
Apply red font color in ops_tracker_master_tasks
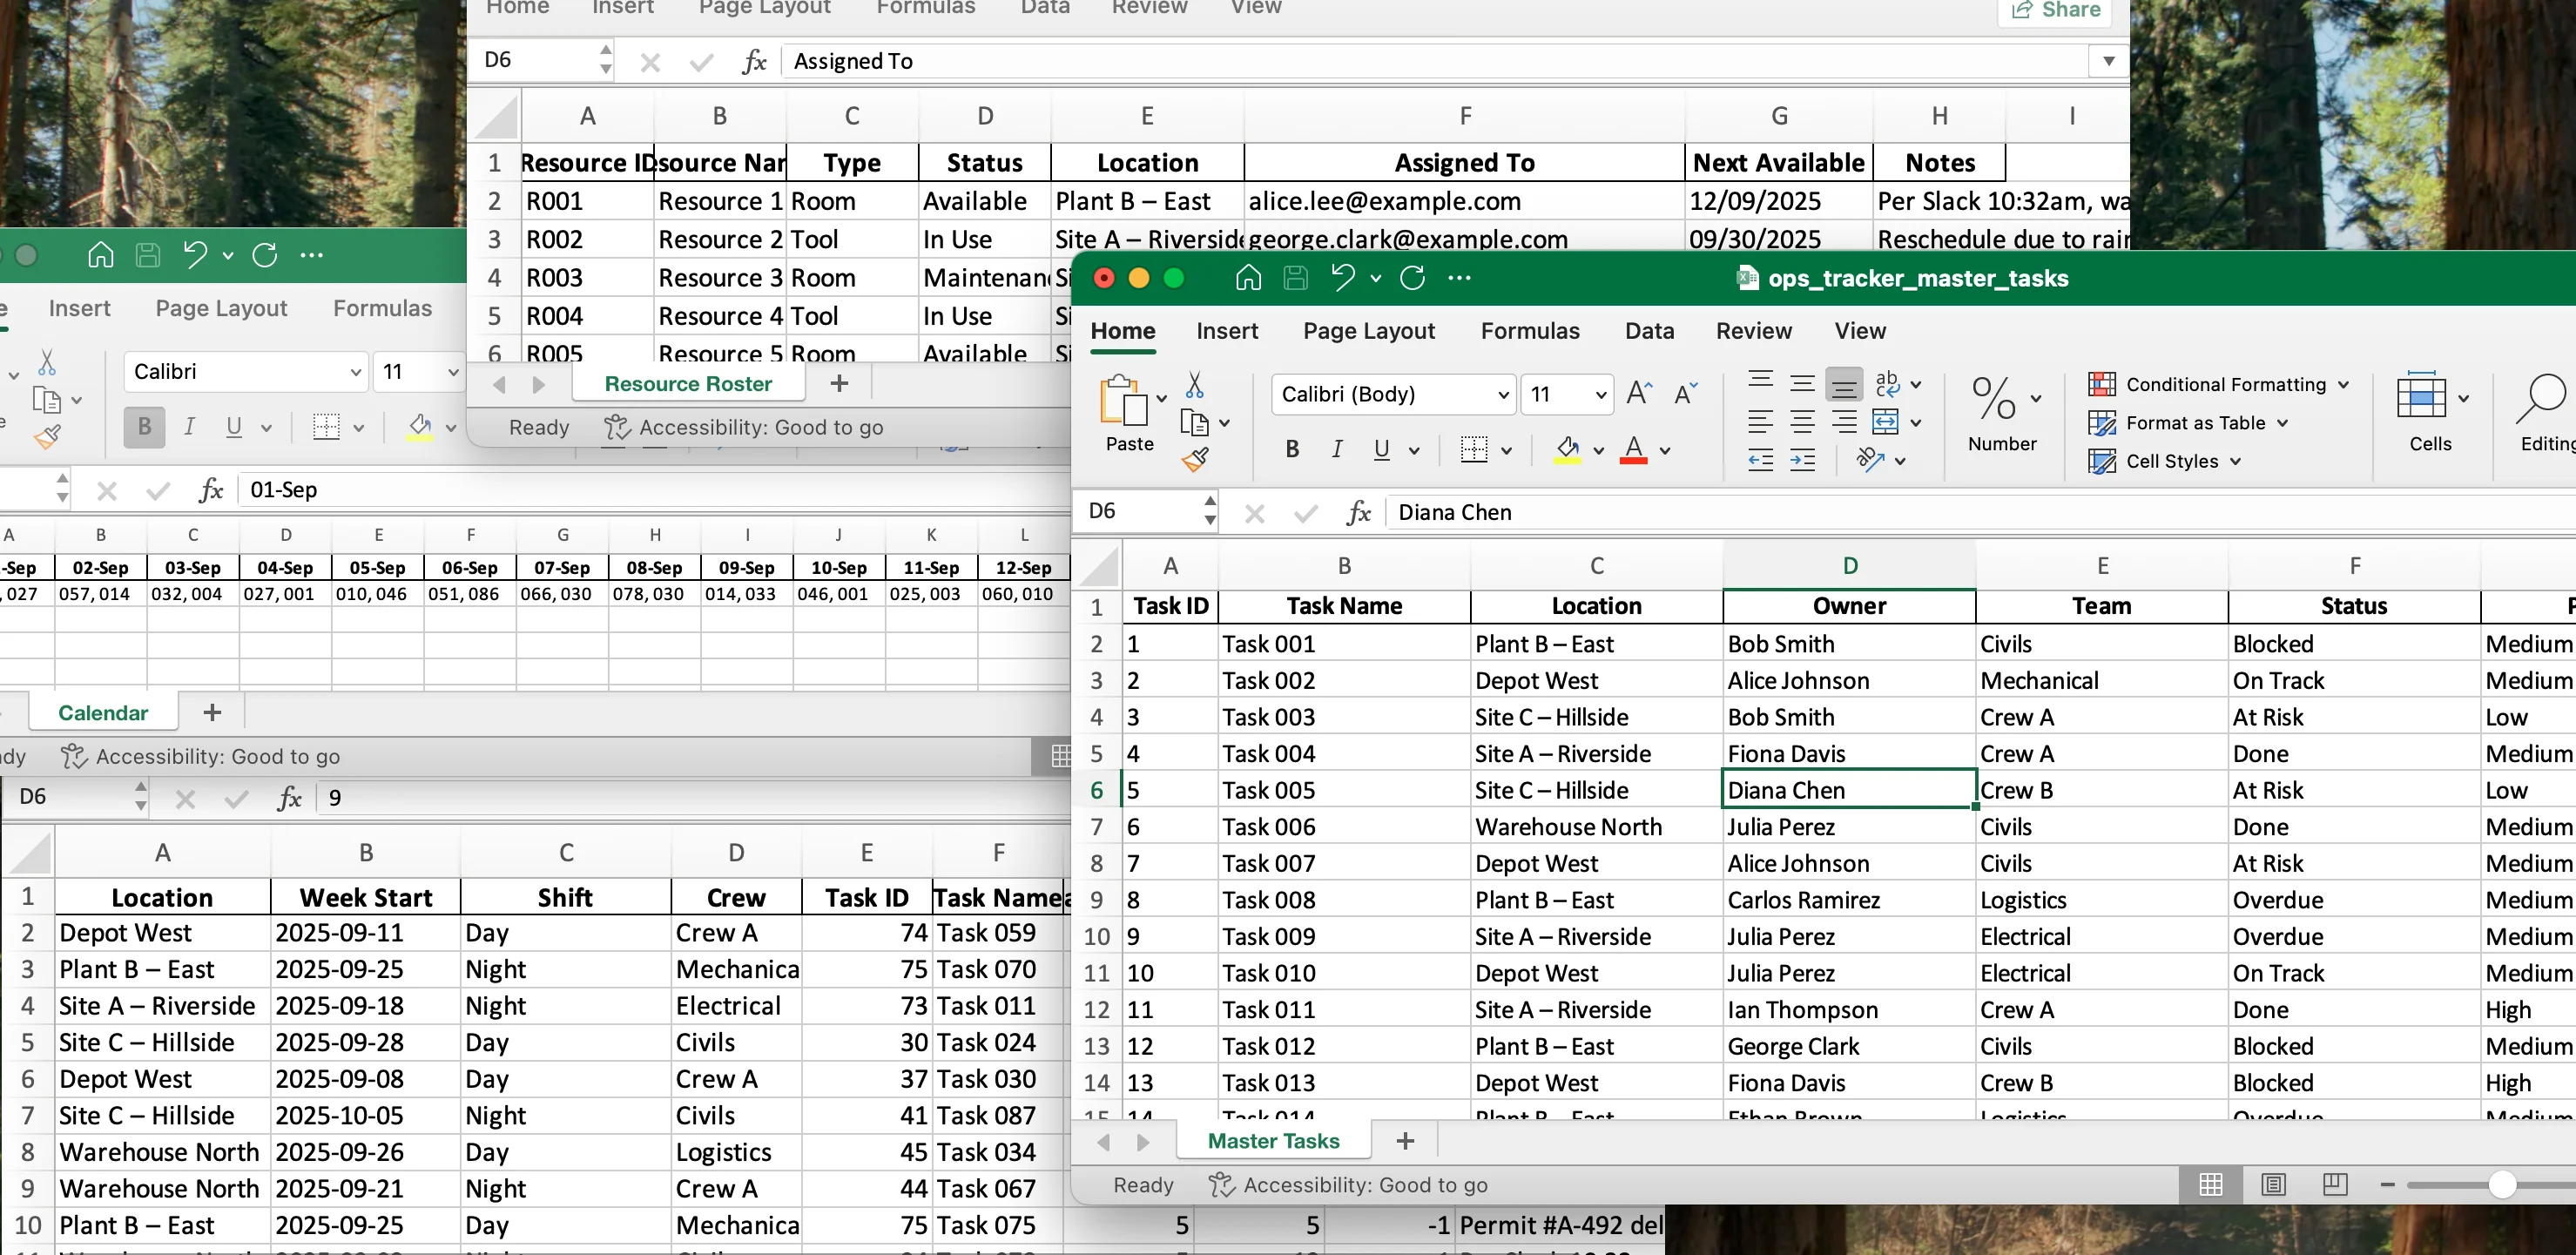coord(1633,450)
